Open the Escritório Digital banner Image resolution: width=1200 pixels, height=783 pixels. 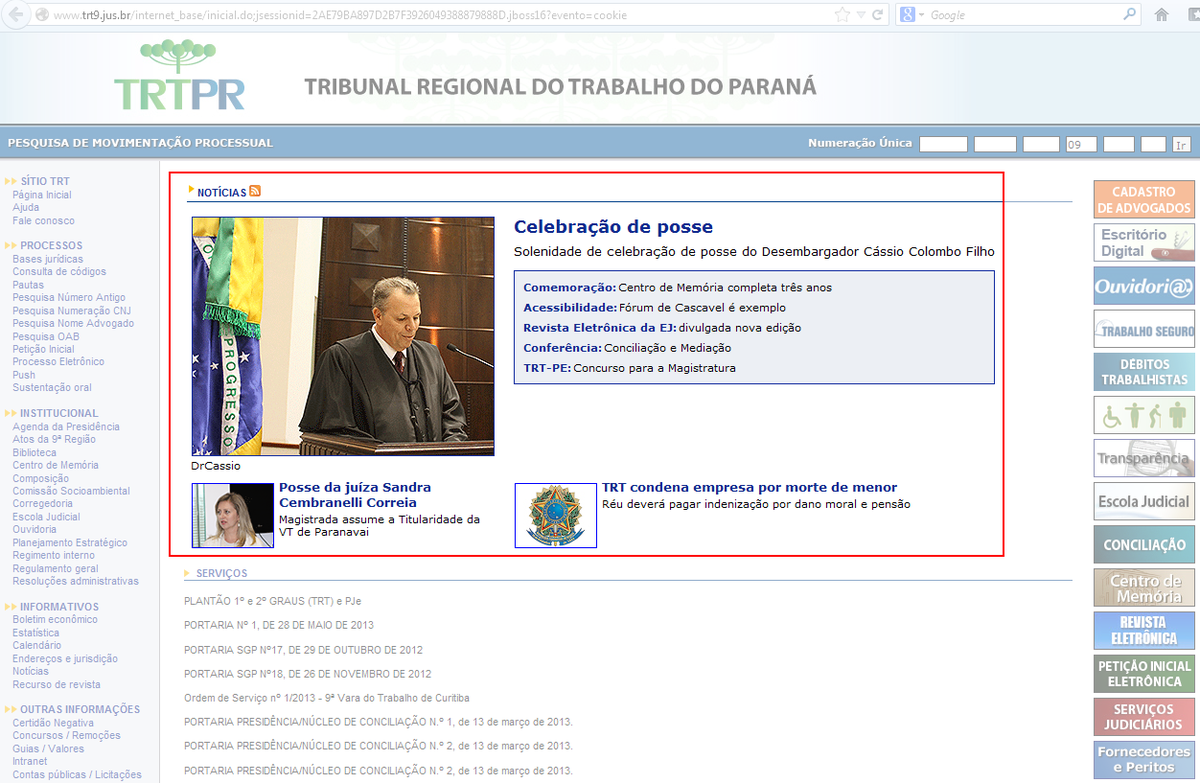[1143, 242]
